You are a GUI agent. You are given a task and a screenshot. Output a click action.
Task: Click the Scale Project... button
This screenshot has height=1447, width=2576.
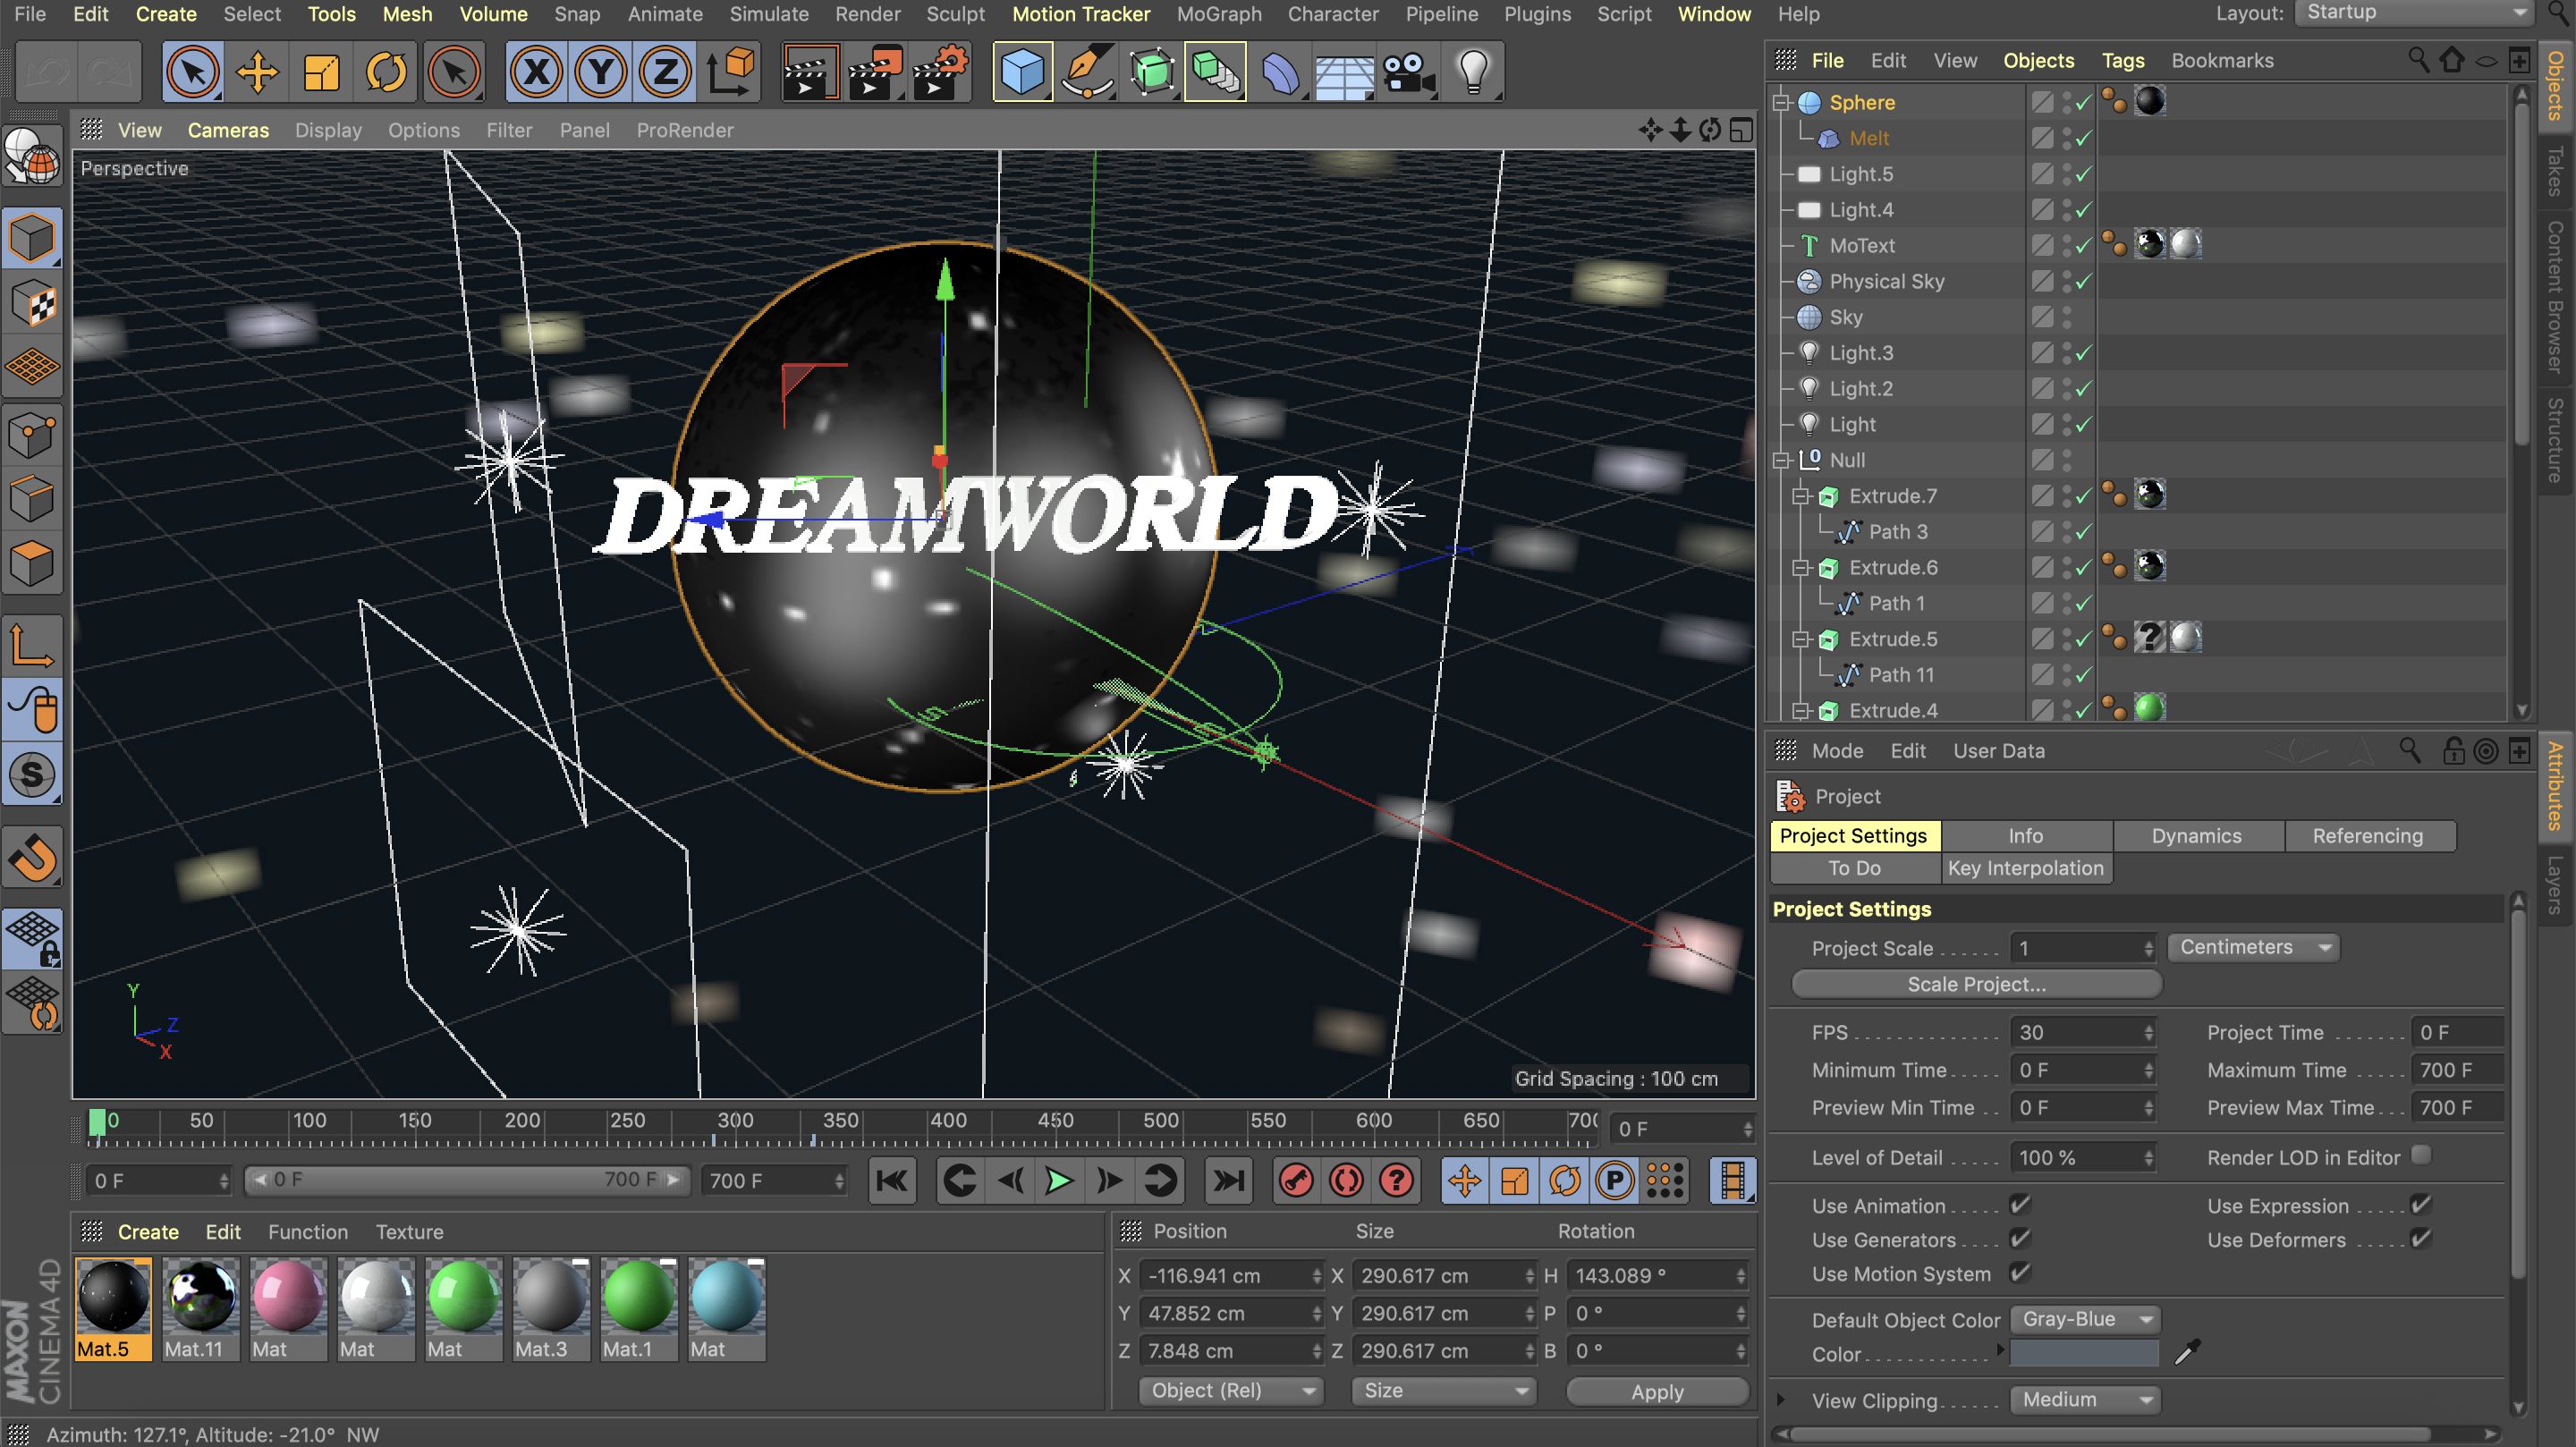coord(1976,984)
